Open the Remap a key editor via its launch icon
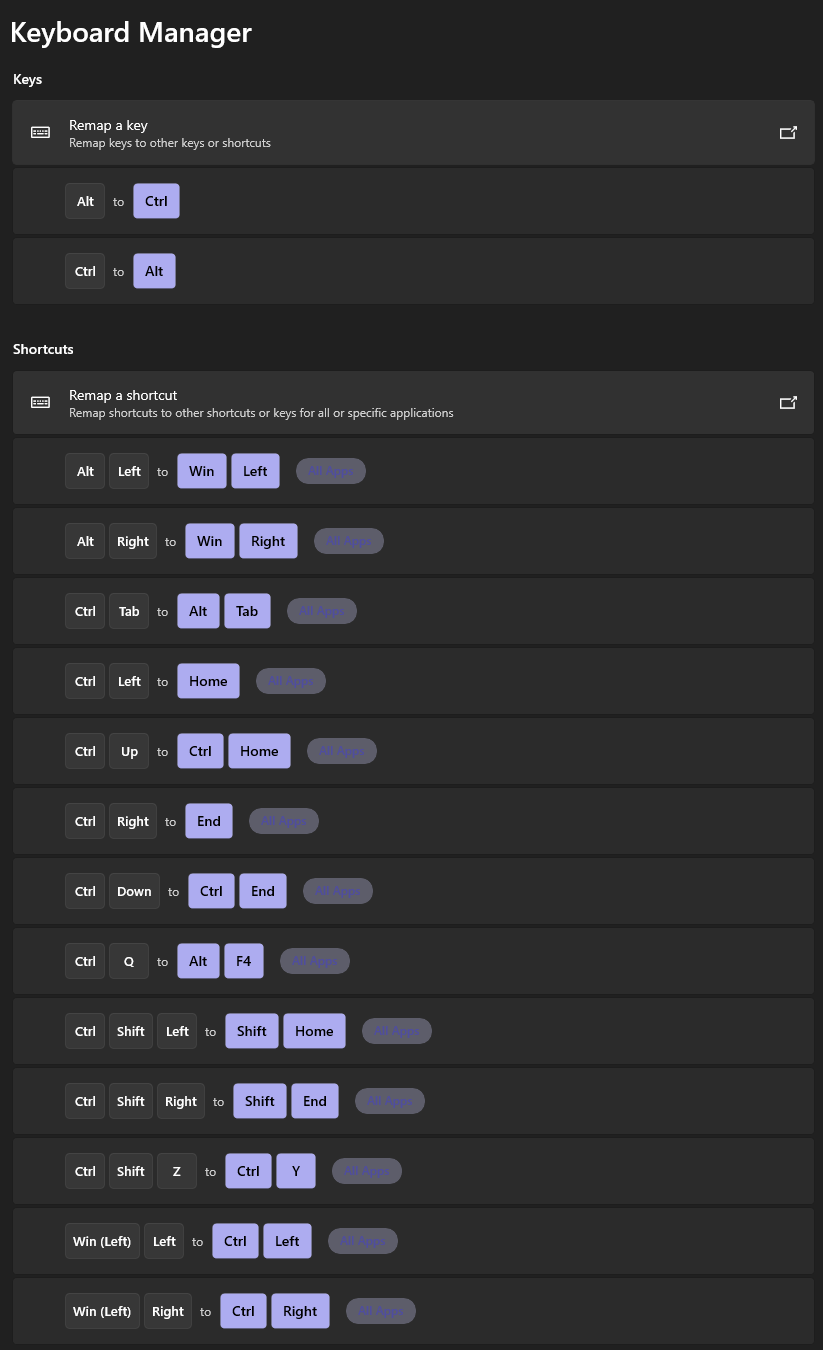 (x=789, y=131)
